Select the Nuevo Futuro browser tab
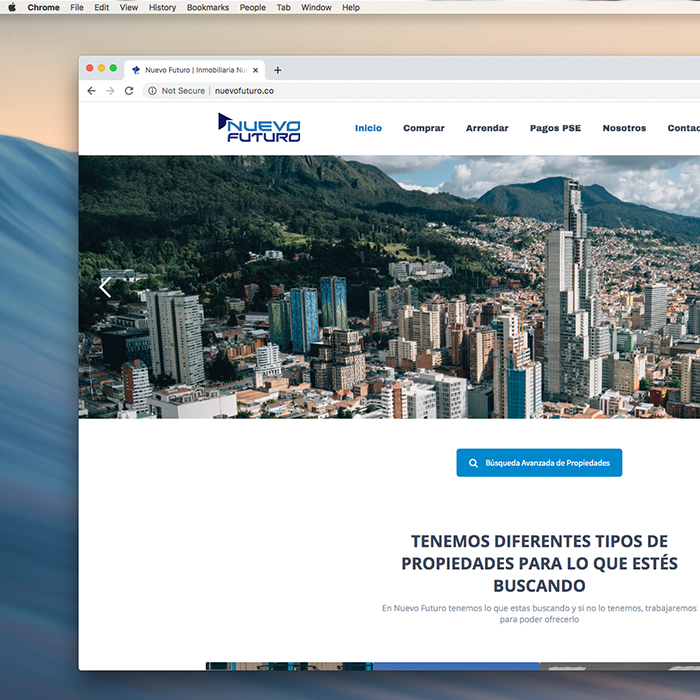700x700 pixels. point(195,70)
